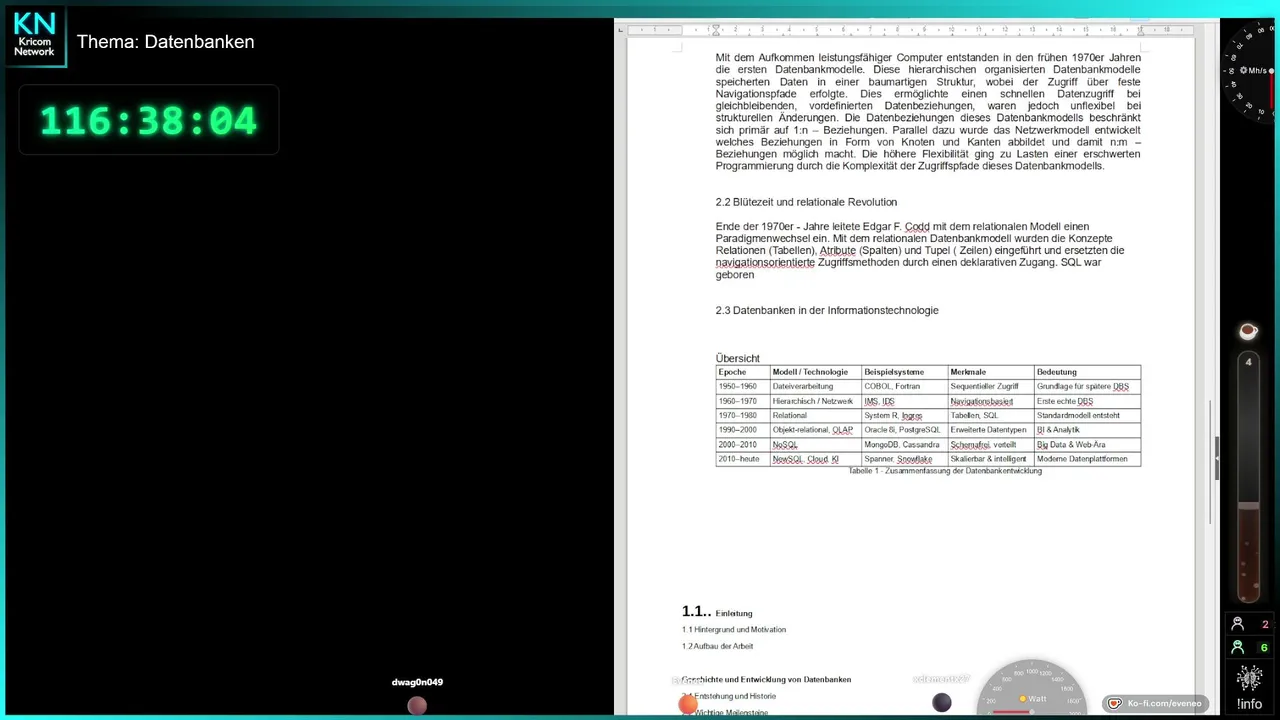Click the 'Epoche' table header cell
The width and height of the screenshot is (1280, 720).
pyautogui.click(x=743, y=372)
